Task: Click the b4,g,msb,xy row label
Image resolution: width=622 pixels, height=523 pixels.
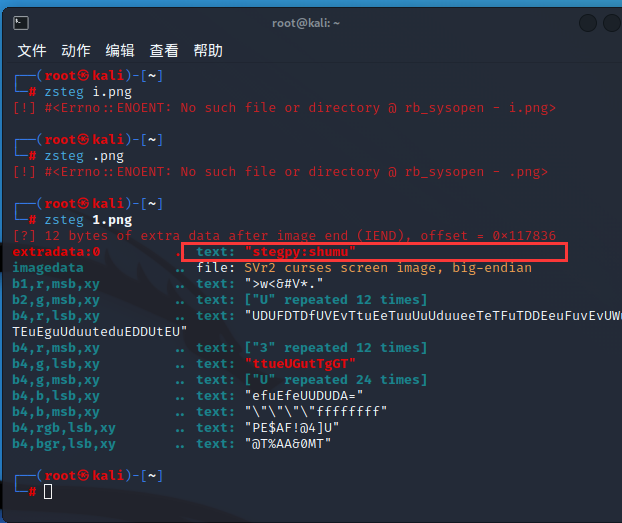Action: point(56,380)
